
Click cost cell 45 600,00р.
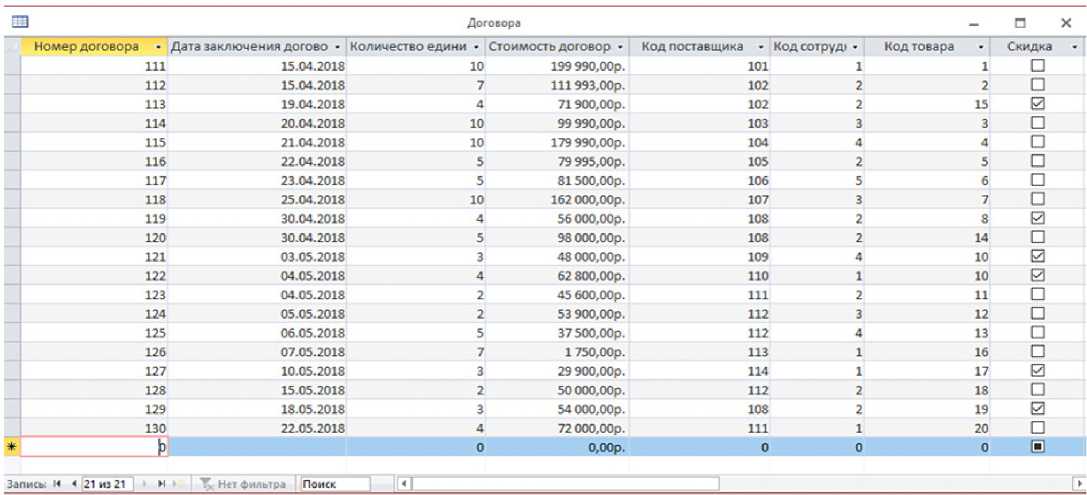(x=556, y=295)
